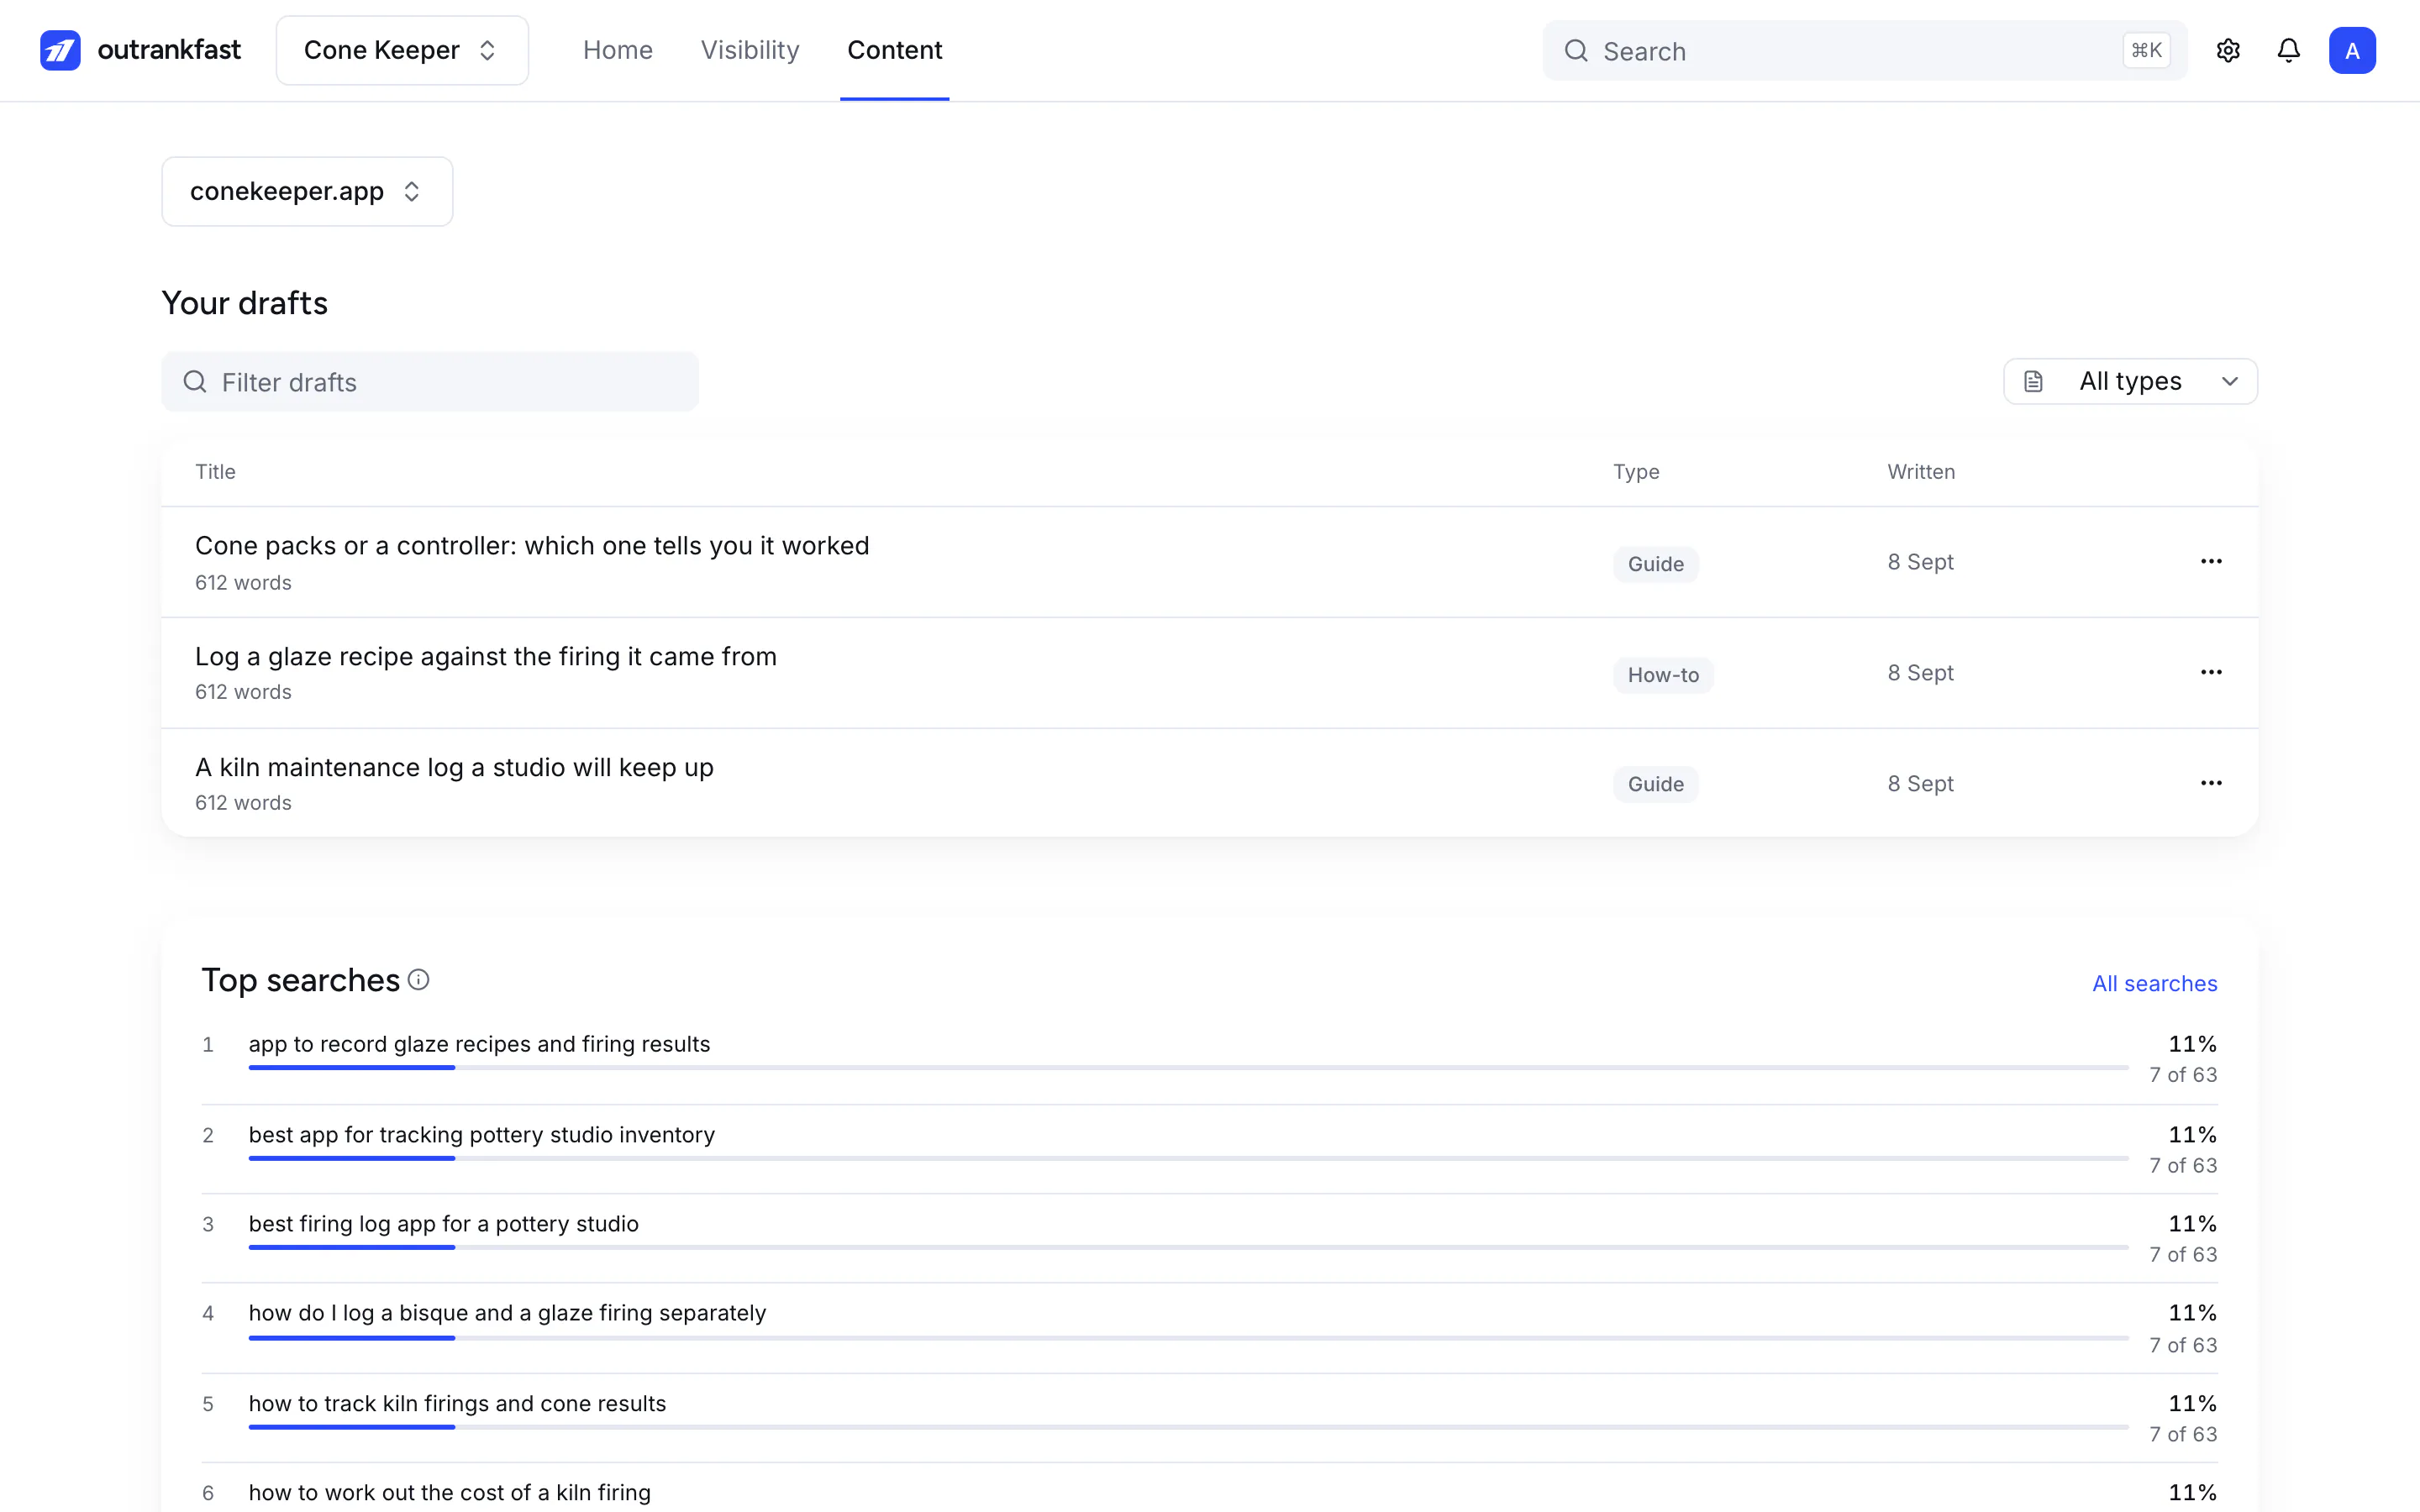Select search "app to record glaze recipes and firing results"
Image resolution: width=2420 pixels, height=1512 pixels.
(479, 1044)
